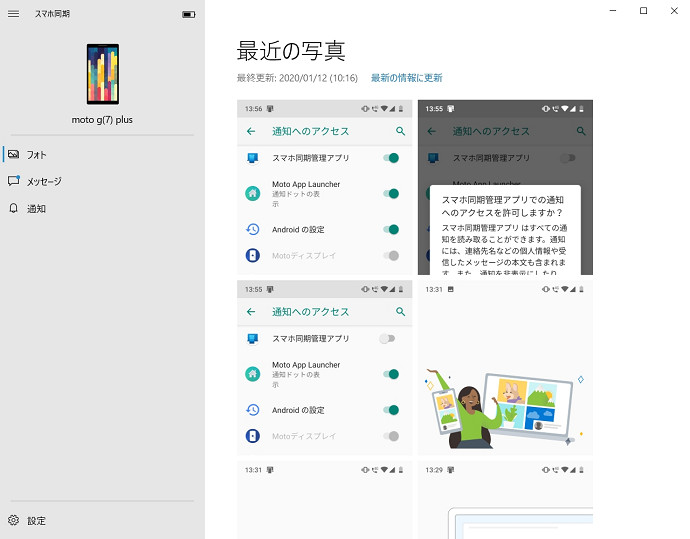This screenshot has height=539, width=690.
Task: Click the Motoディスプレイ icon in 13:55 light screenshot
Action: coord(253,436)
